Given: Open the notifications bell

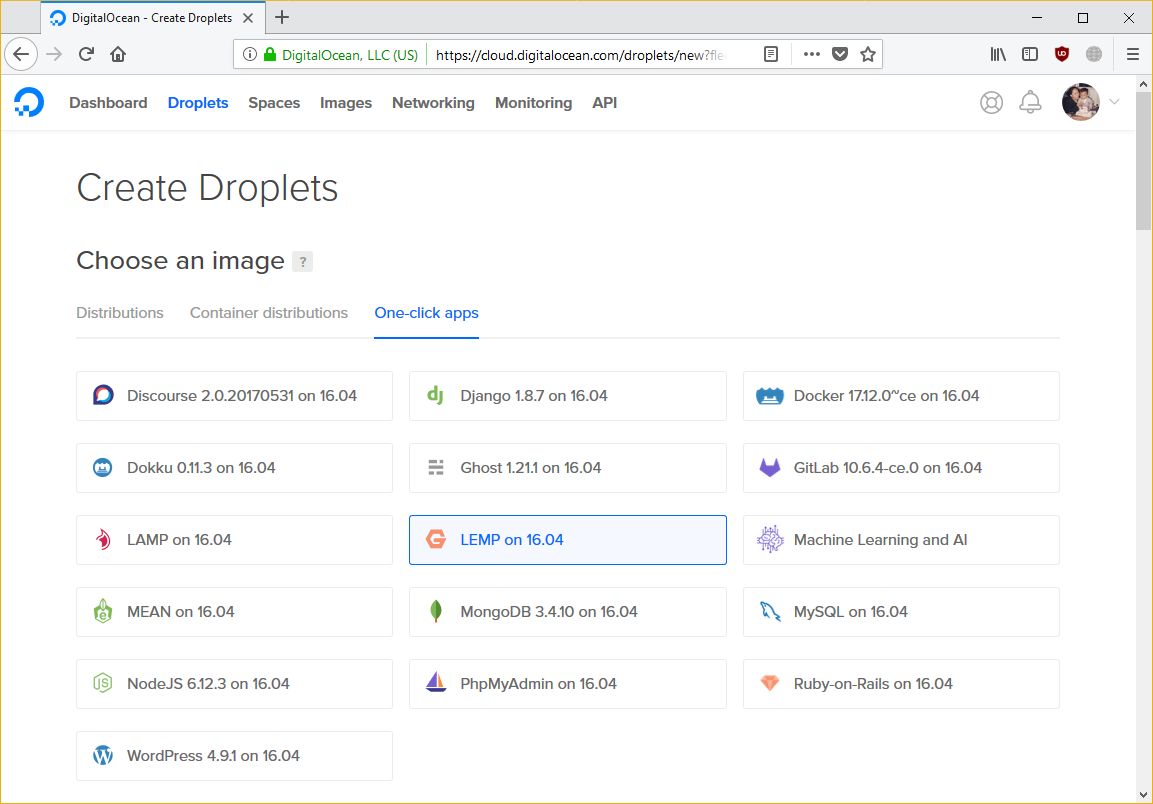Looking at the screenshot, I should pyautogui.click(x=1030, y=102).
